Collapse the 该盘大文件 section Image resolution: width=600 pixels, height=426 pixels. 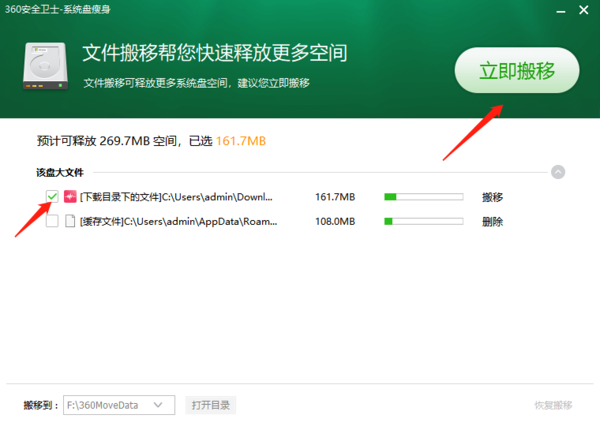pyautogui.click(x=558, y=172)
